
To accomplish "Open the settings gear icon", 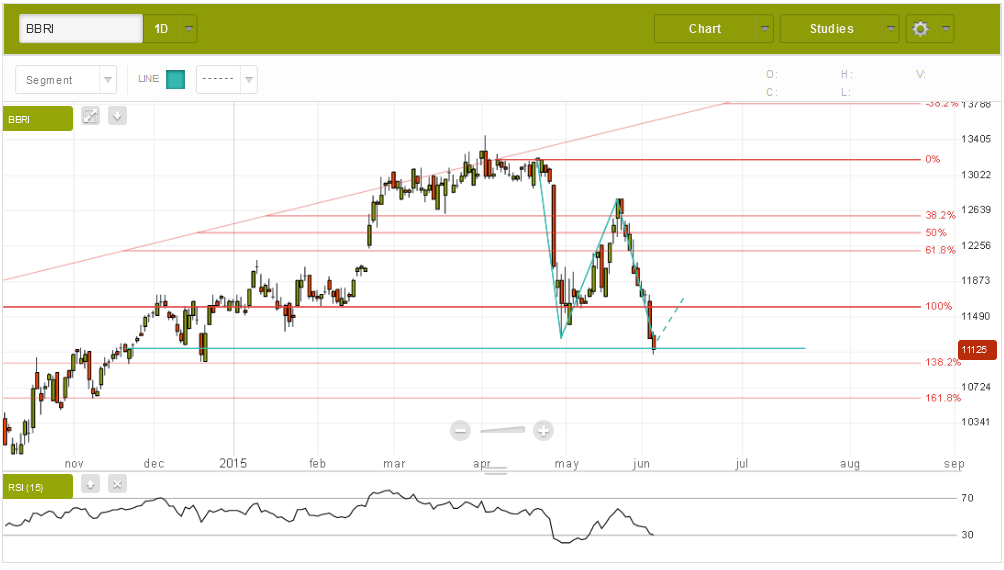I will [x=920, y=29].
